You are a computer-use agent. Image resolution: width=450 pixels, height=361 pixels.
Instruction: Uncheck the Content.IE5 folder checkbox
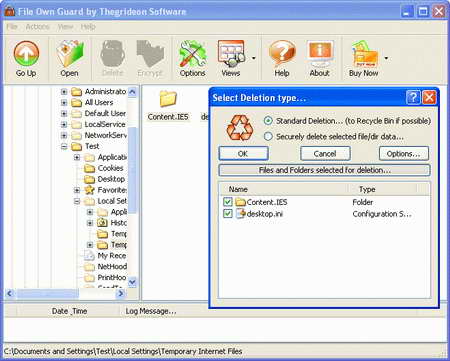(228, 202)
